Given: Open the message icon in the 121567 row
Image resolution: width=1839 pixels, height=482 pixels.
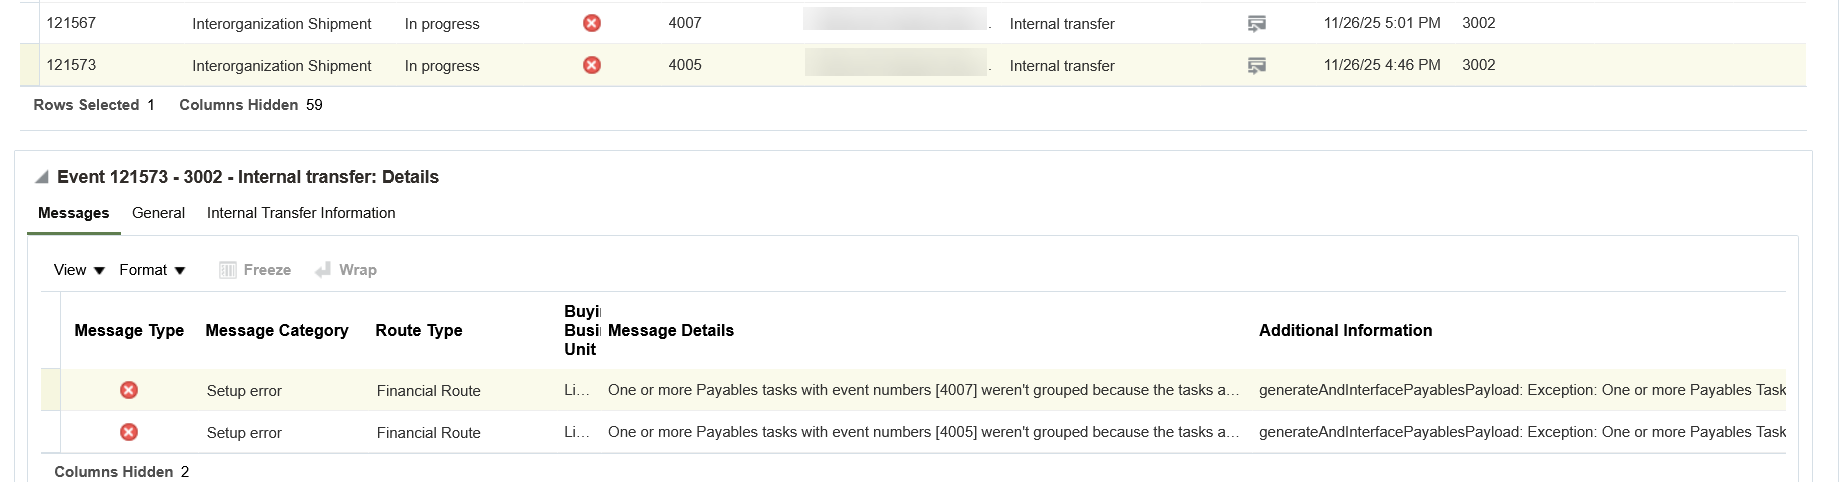Looking at the screenshot, I should coord(1257,24).
